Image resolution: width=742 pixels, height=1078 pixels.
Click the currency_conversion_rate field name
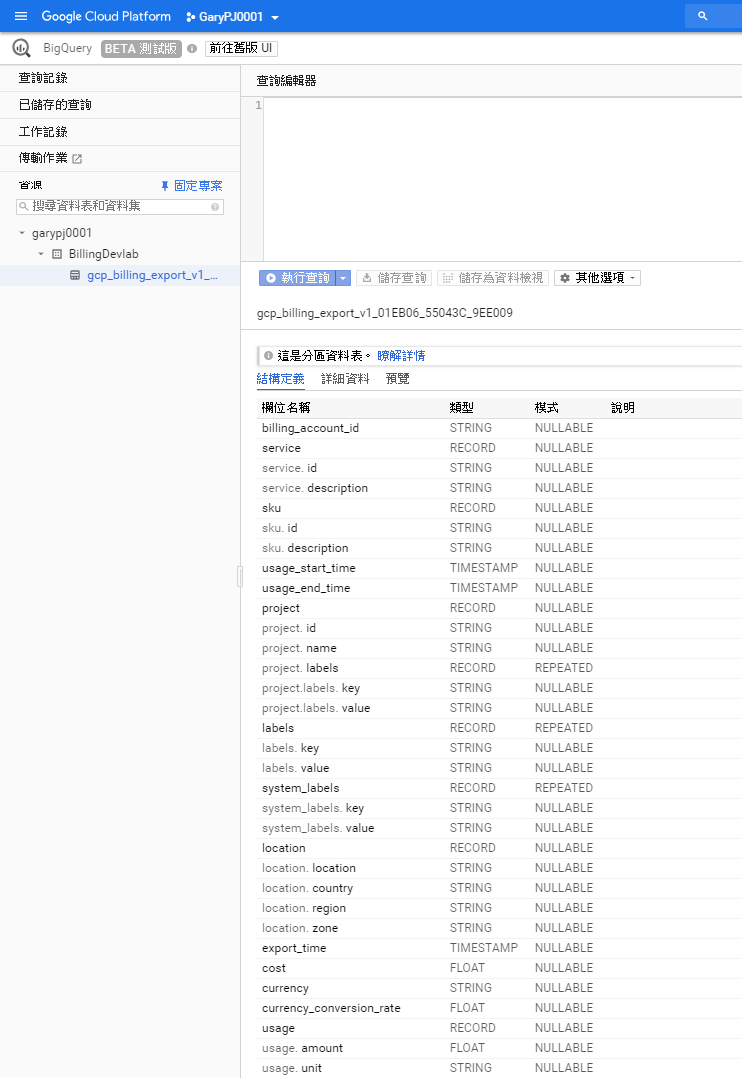point(331,1008)
